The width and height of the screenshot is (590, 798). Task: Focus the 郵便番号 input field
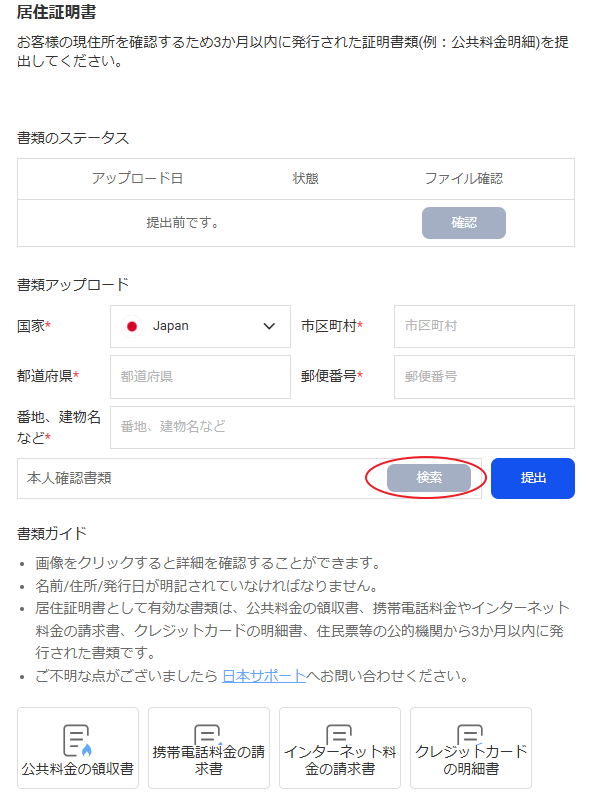click(x=484, y=377)
